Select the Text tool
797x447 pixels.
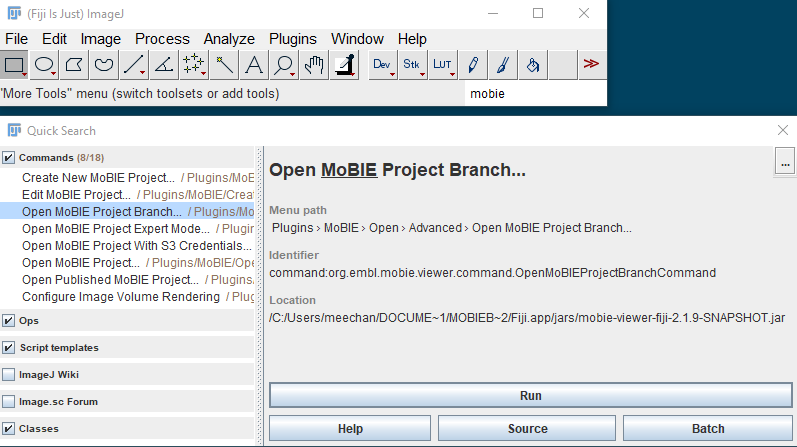pyautogui.click(x=254, y=65)
